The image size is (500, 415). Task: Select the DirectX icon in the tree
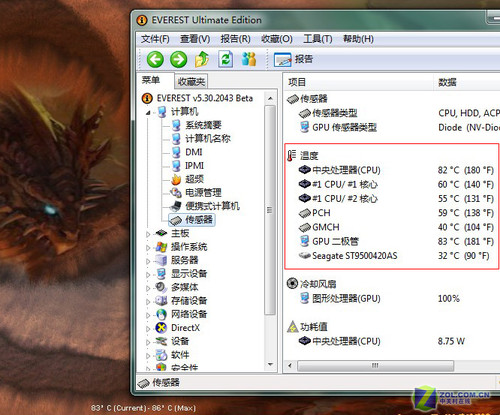coord(161,328)
